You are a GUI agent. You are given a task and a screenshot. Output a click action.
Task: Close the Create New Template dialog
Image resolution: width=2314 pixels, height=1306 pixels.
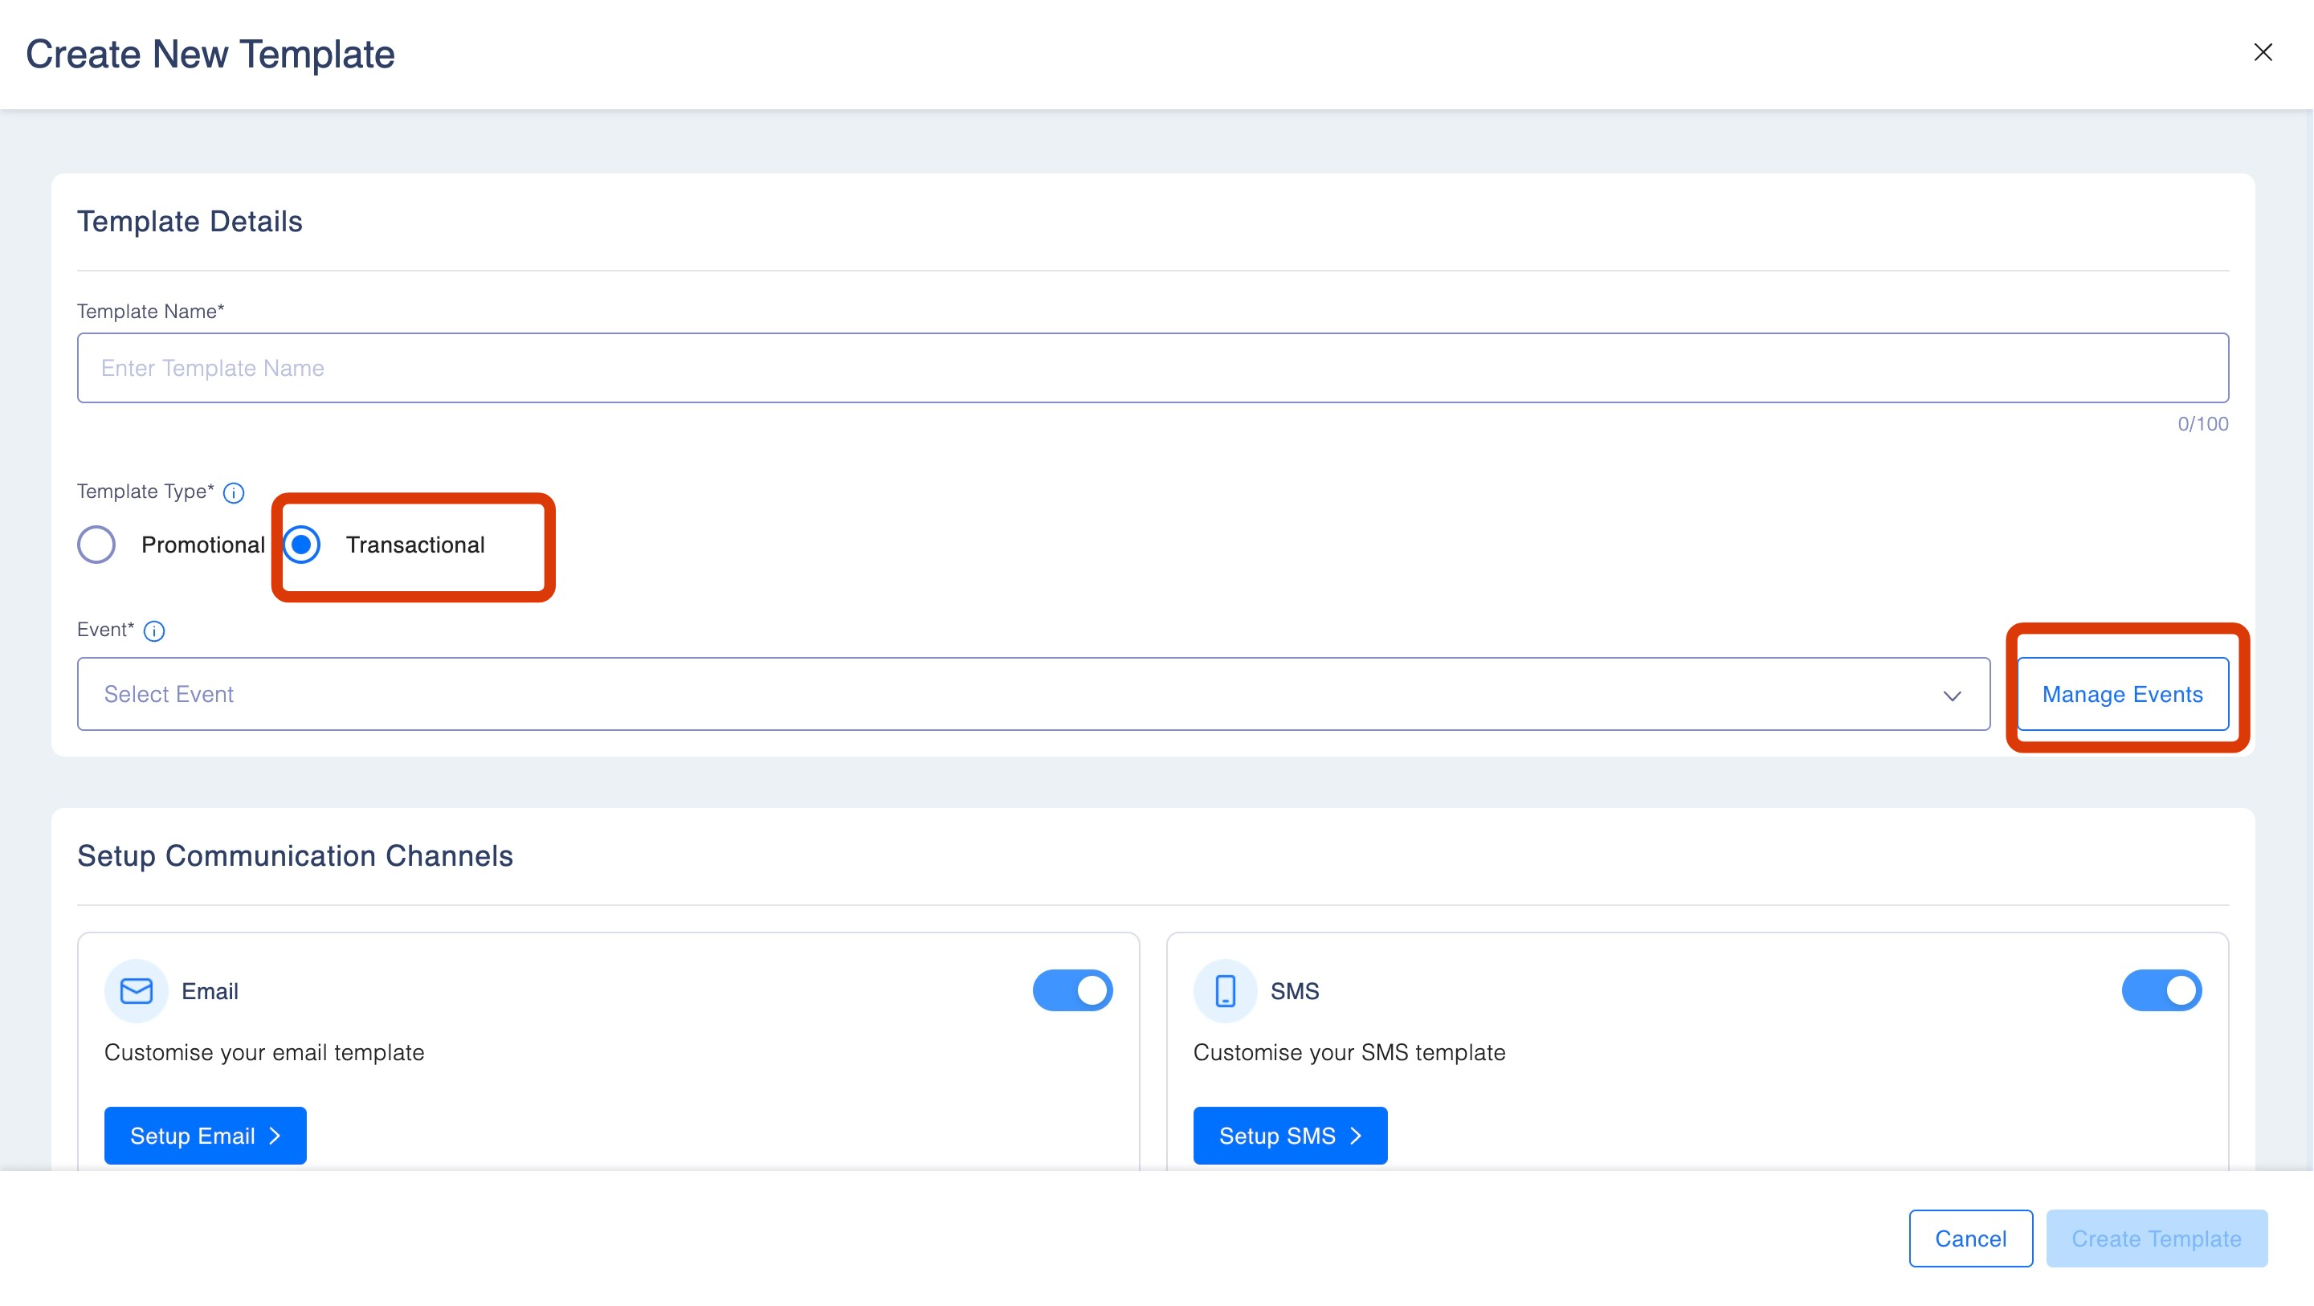point(2263,52)
